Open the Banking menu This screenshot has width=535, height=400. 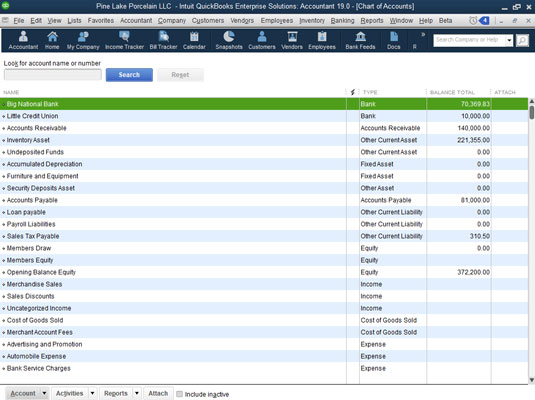tap(342, 20)
